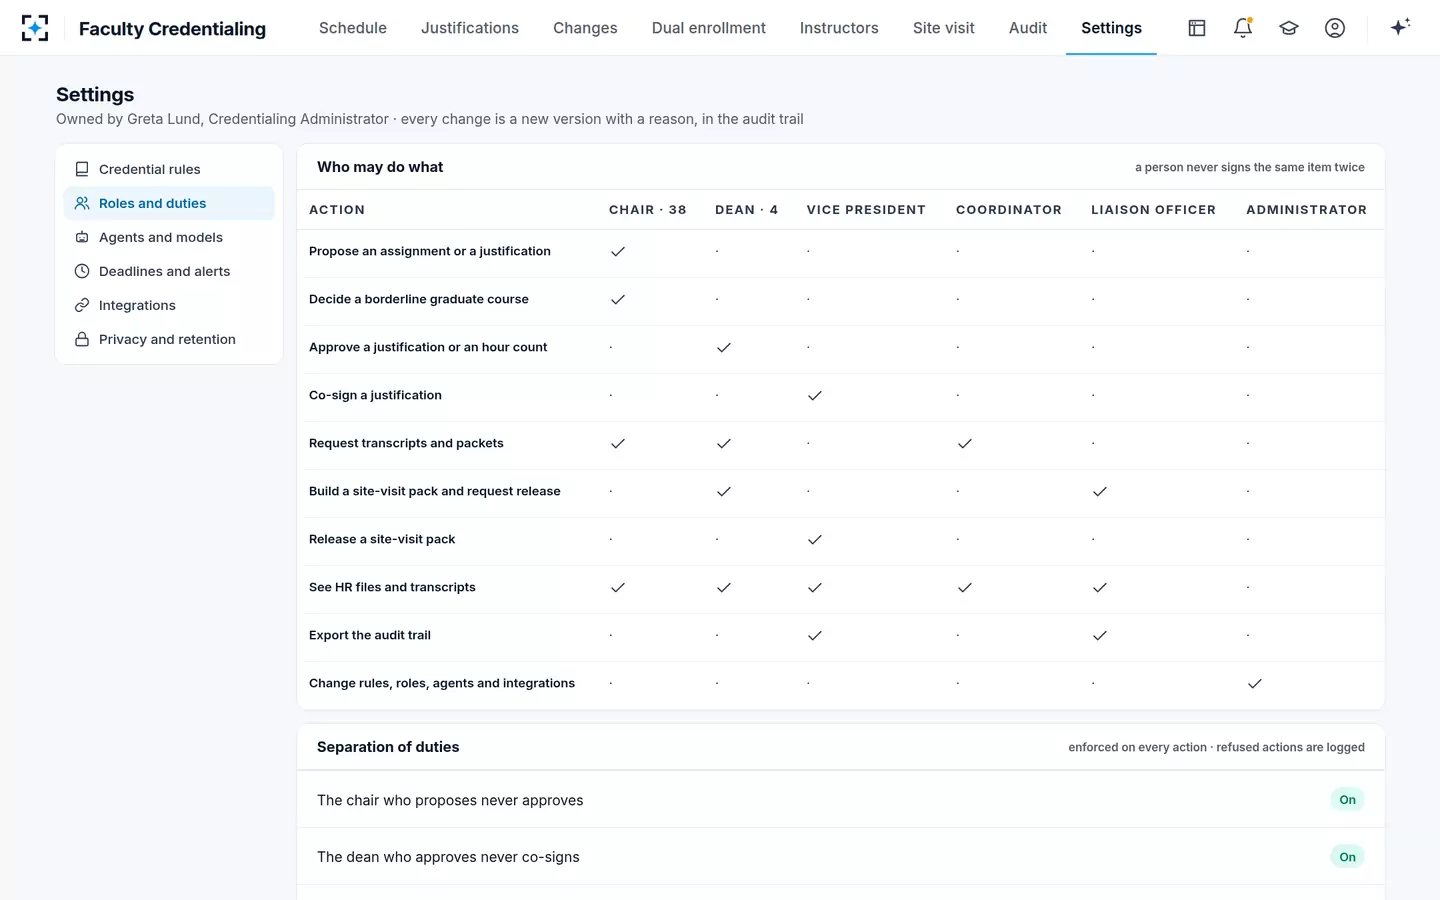Toggle Administrator checkmark for Change rules, roles
1440x900 pixels.
1255,683
